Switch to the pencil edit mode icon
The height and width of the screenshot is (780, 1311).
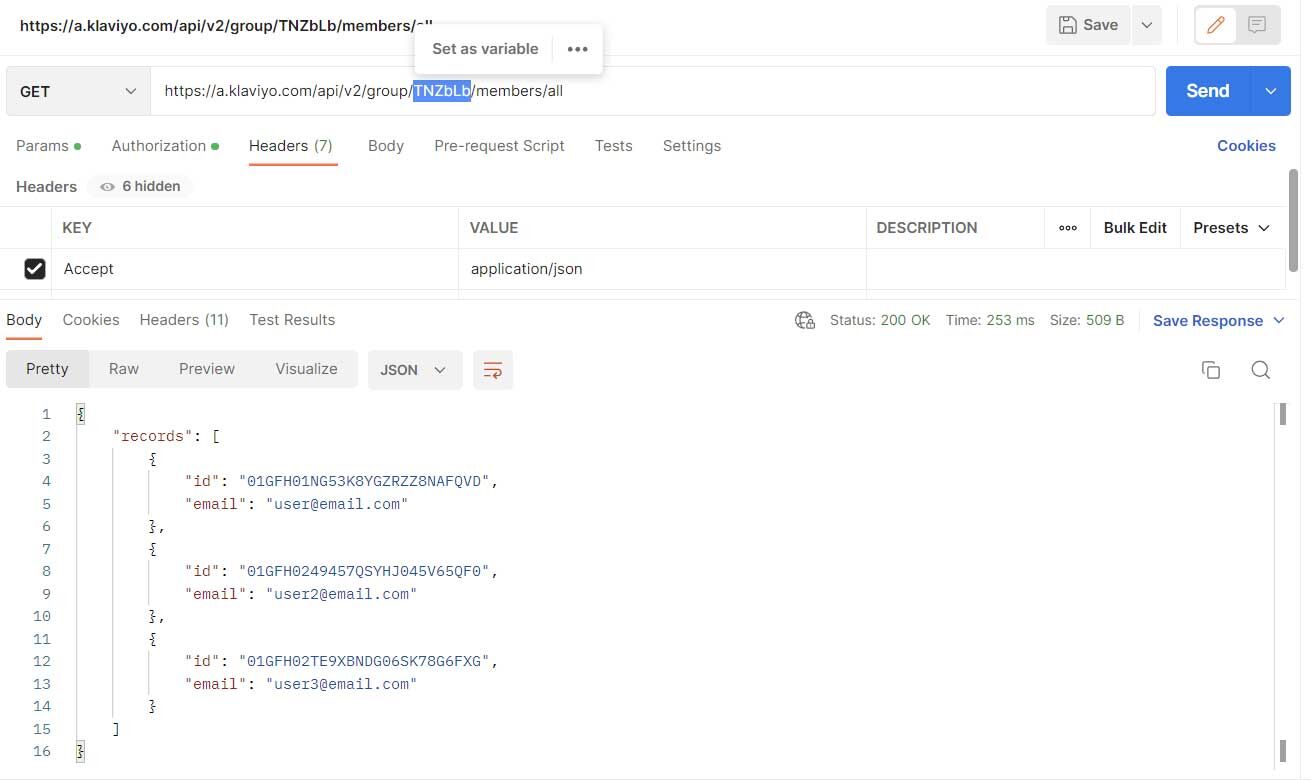[1216, 25]
